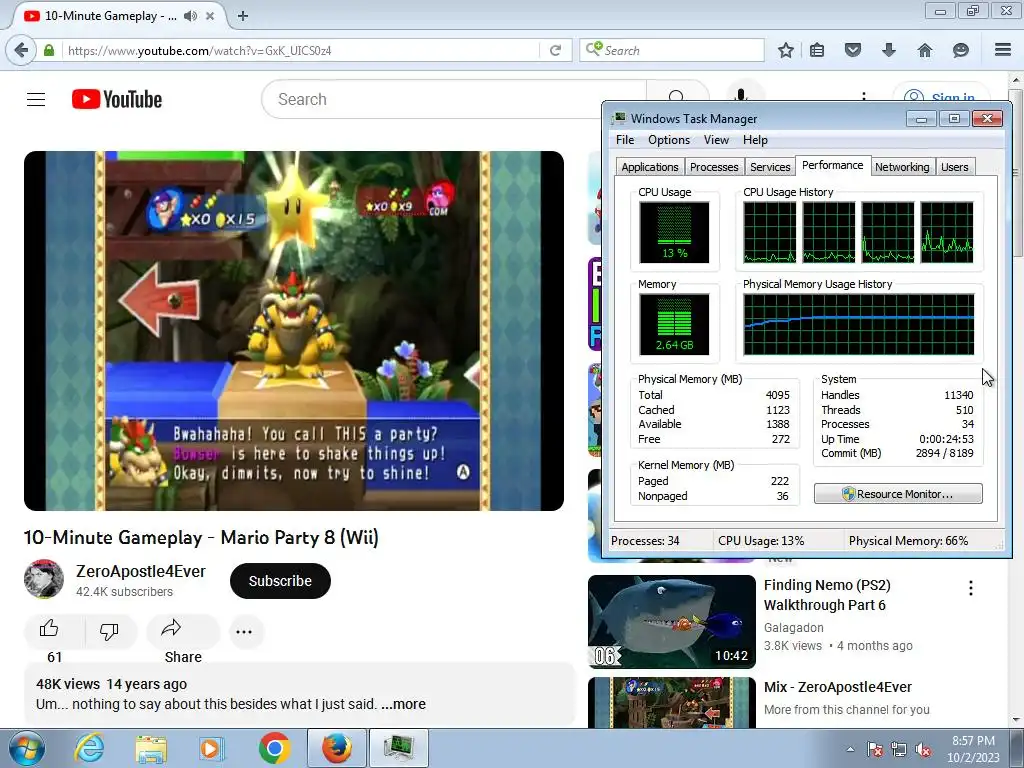Viewport: 1024px width, 768px height.
Task: Open Windows Media Player from taskbar
Action: pos(212,748)
